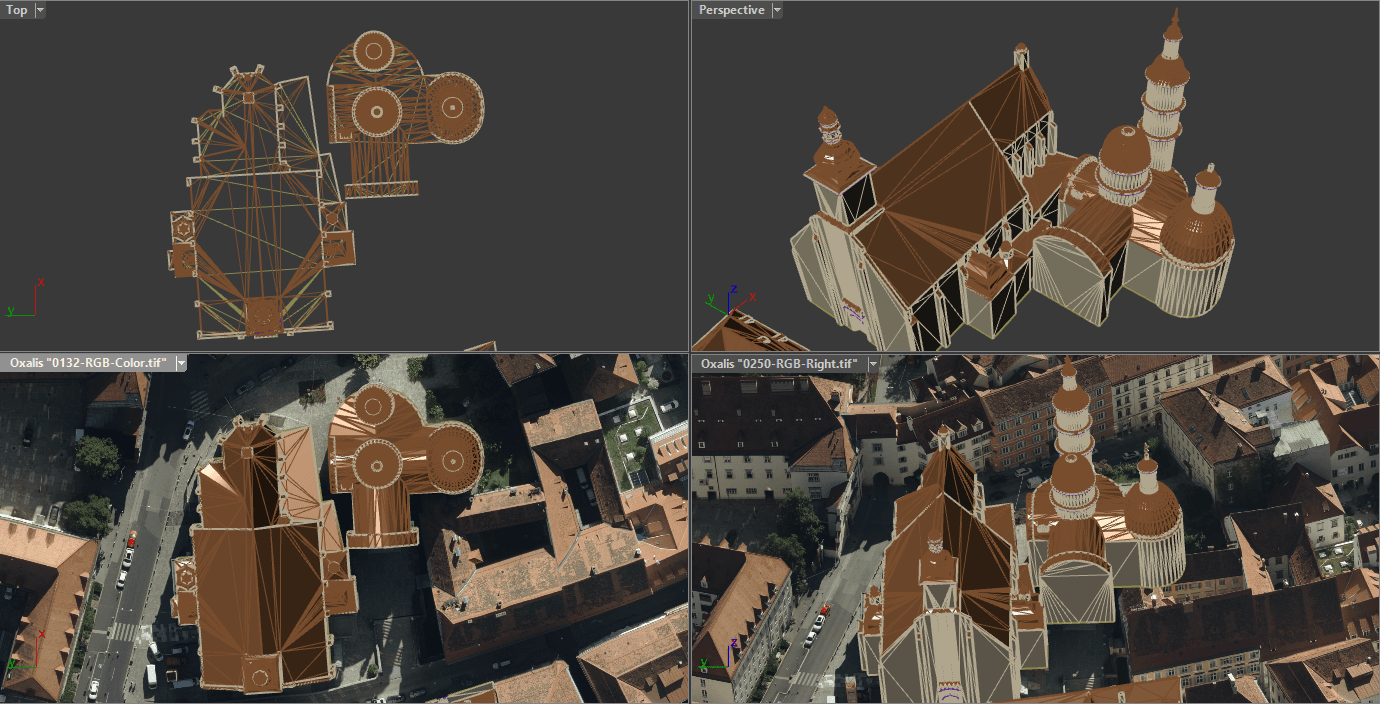Select the Perspective viewport title
This screenshot has width=1380, height=704.
731,10
